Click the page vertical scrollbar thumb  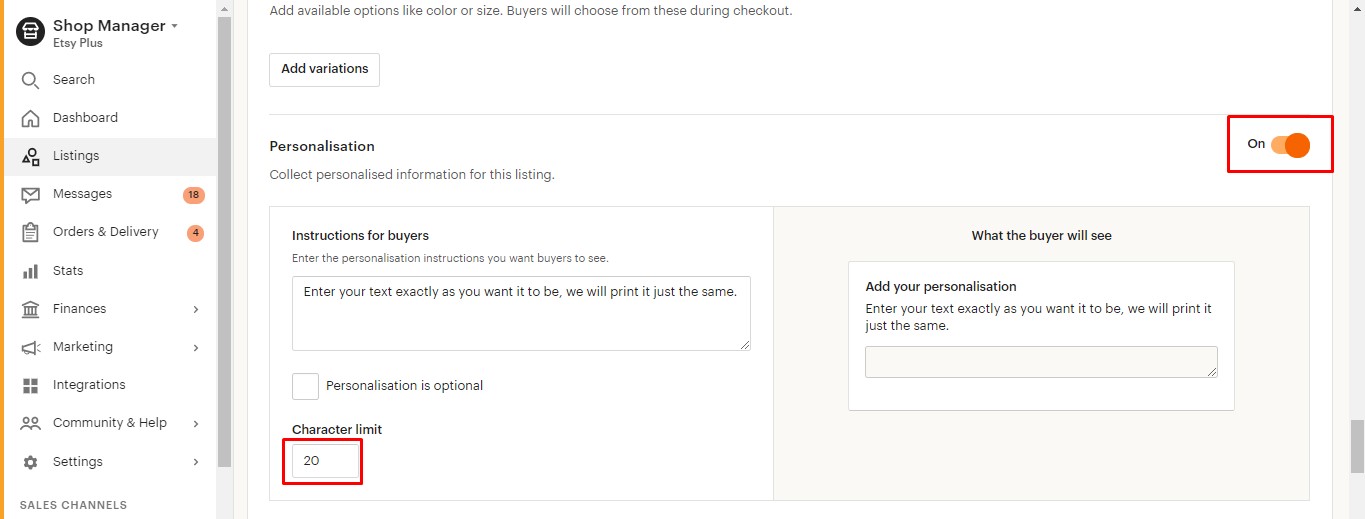[x=1357, y=444]
